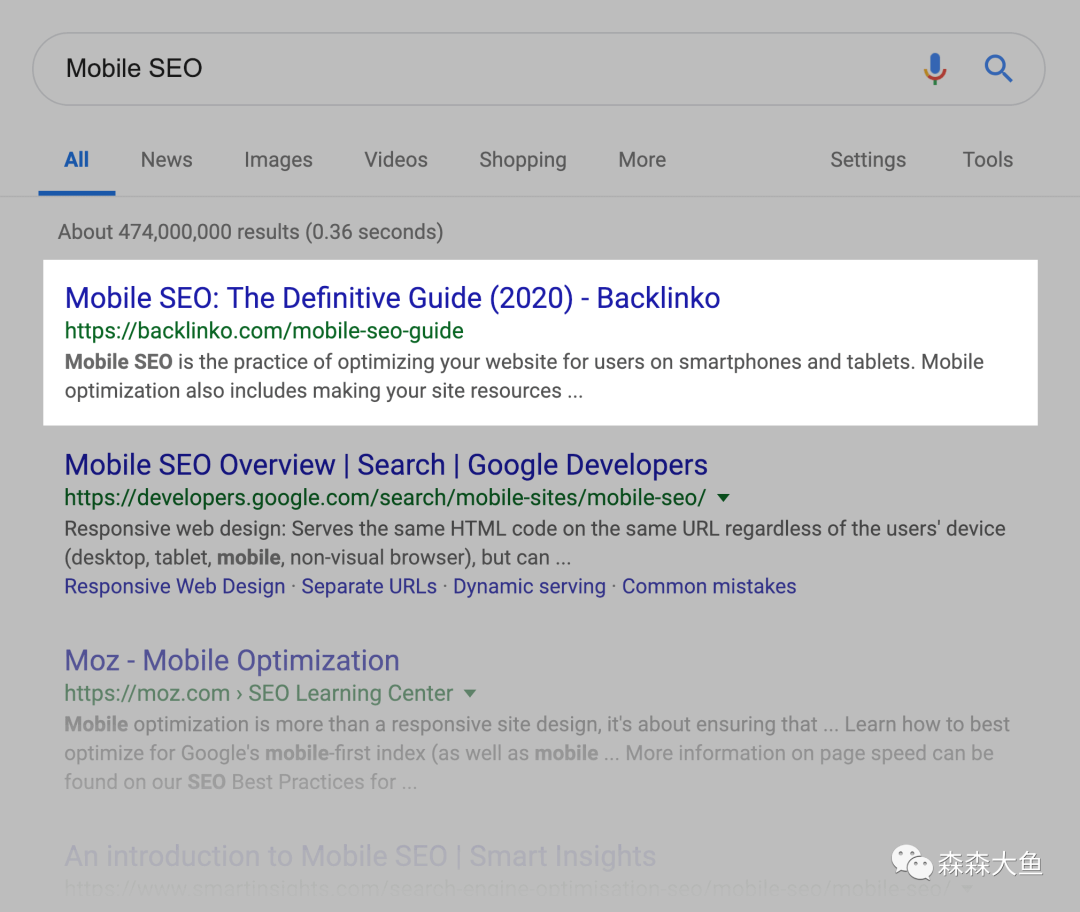This screenshot has height=912, width=1080.
Task: Open the Settings menu
Action: tap(867, 160)
